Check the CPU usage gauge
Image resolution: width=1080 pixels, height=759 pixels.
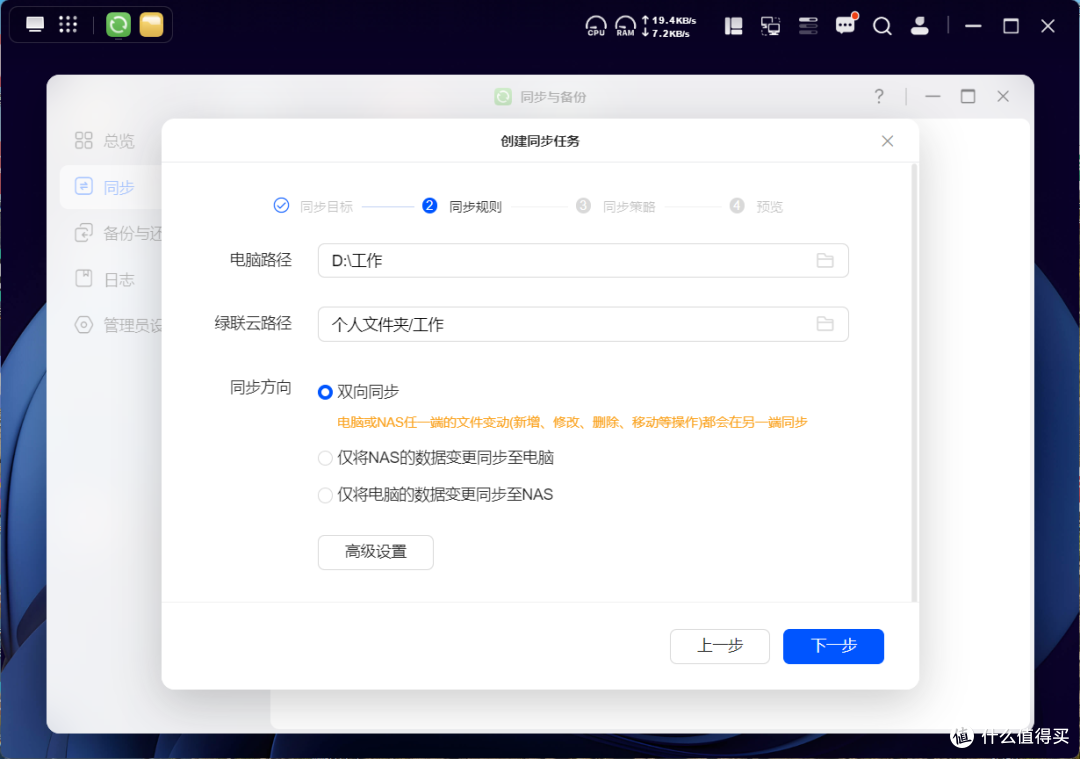coord(596,26)
